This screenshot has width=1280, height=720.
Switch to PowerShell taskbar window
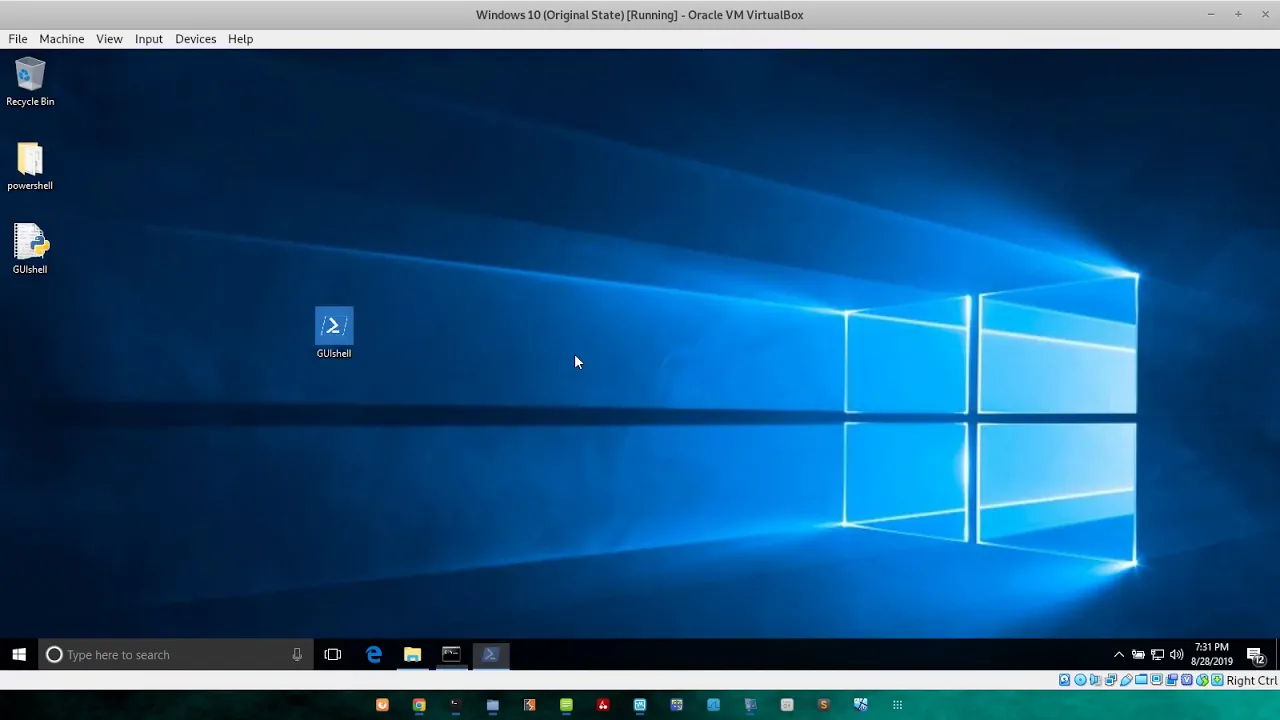click(490, 655)
